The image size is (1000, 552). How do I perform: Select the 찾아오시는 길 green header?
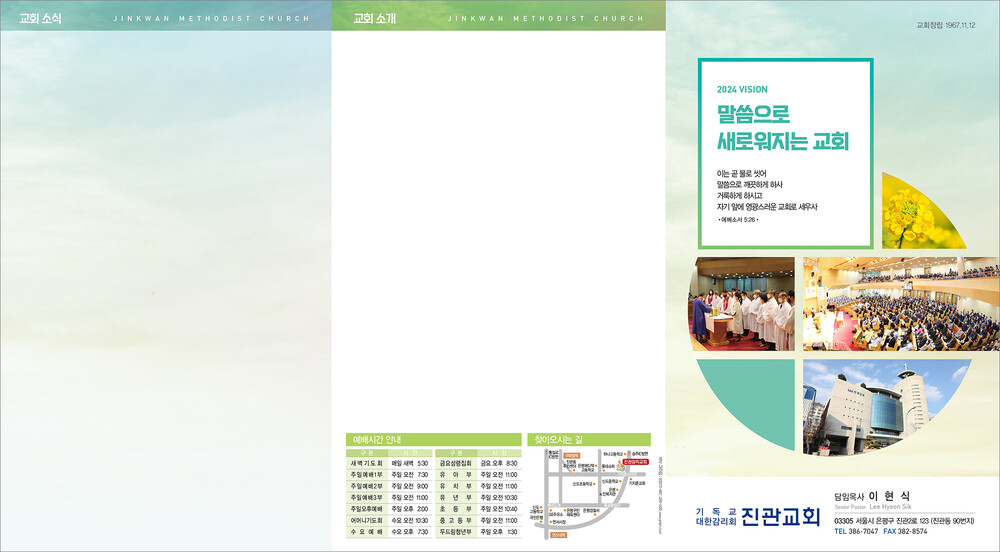[588, 439]
